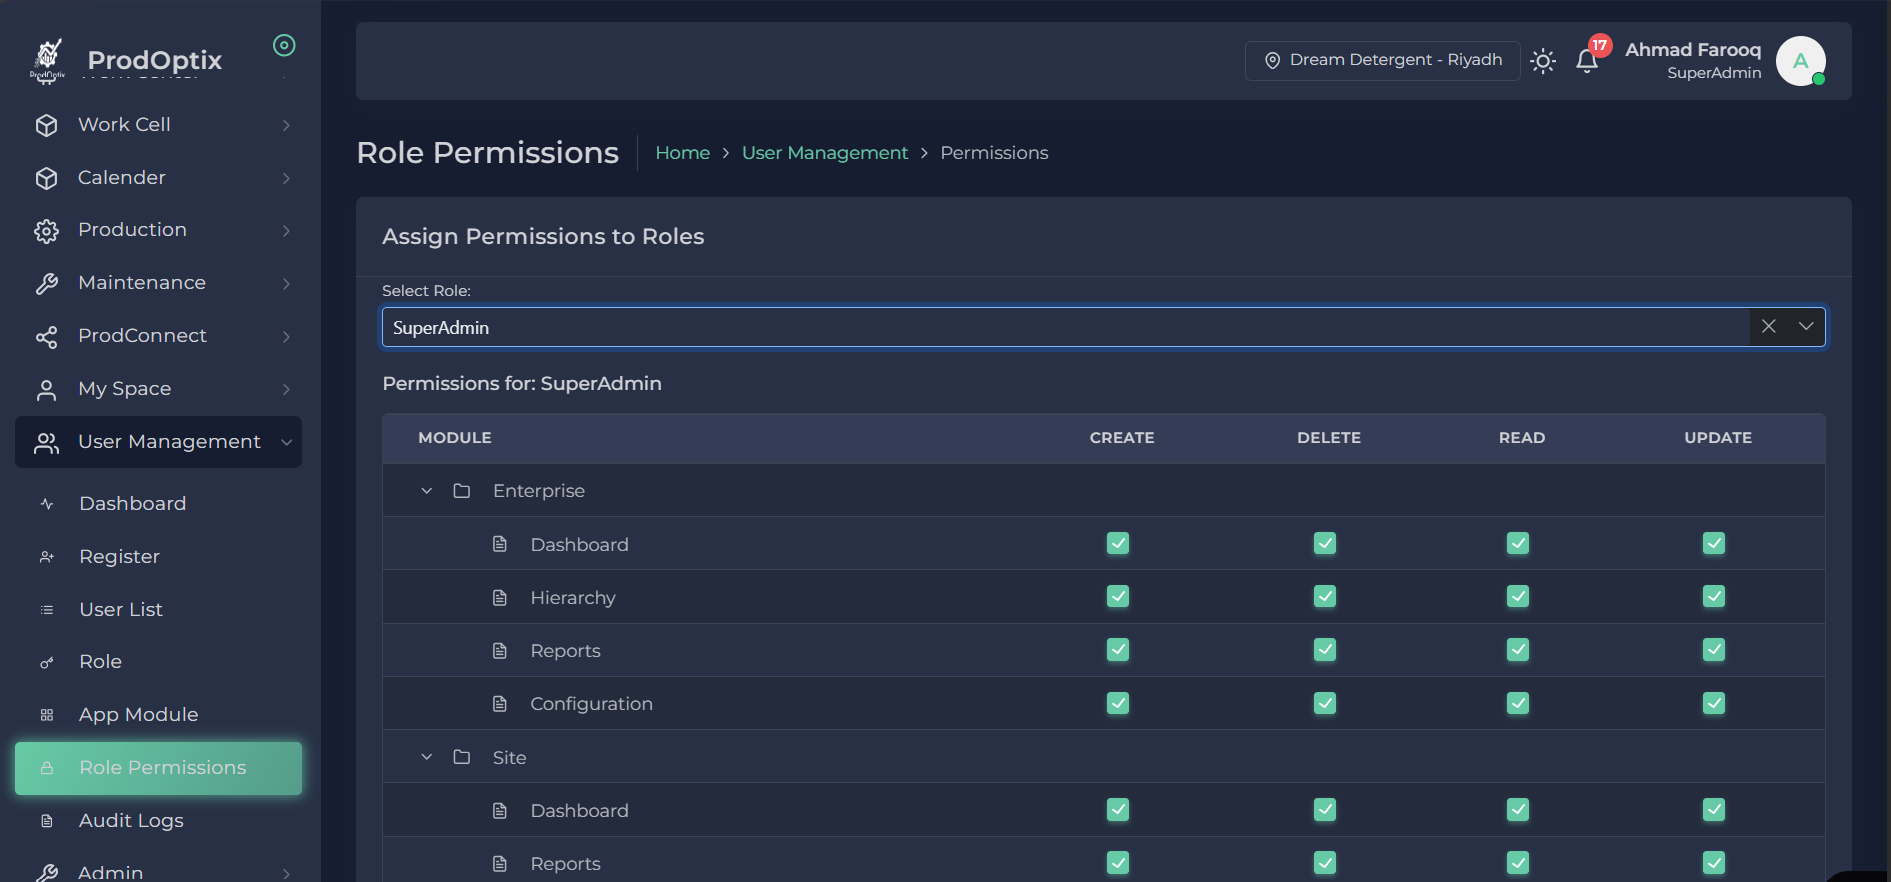Click the Enterprise group label
1891x882 pixels.
pos(539,491)
